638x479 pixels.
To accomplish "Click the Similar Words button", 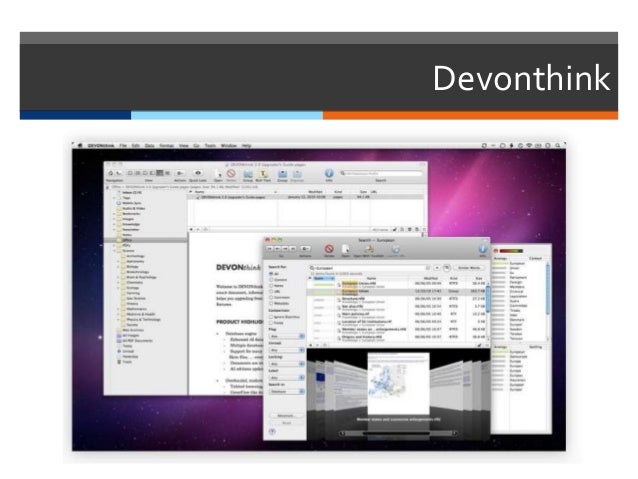I will [469, 268].
